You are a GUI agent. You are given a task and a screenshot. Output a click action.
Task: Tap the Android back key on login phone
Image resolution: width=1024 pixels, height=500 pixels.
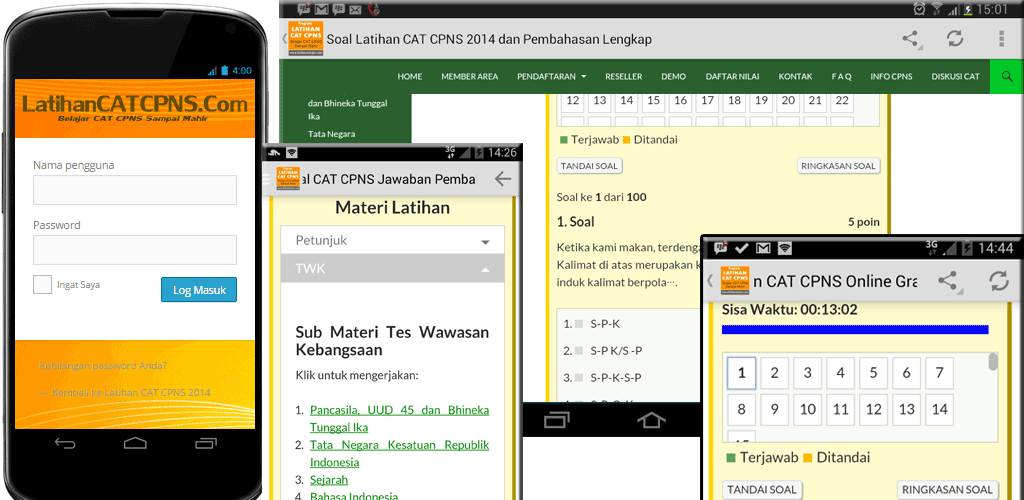(x=65, y=444)
